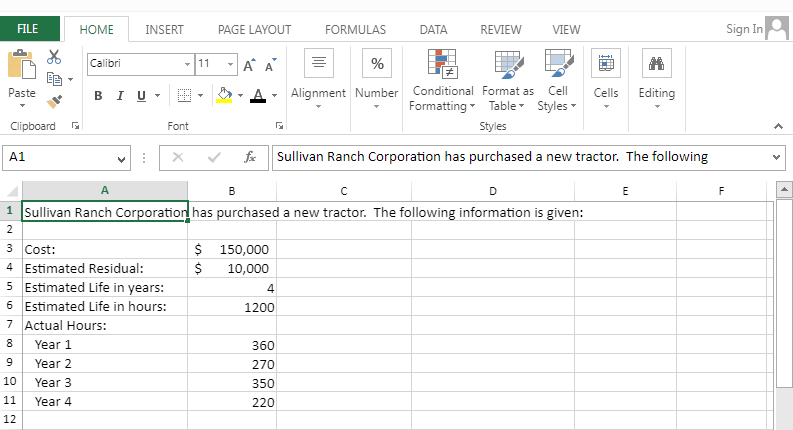Open Format as Table
The image size is (793, 430).
tap(508, 80)
